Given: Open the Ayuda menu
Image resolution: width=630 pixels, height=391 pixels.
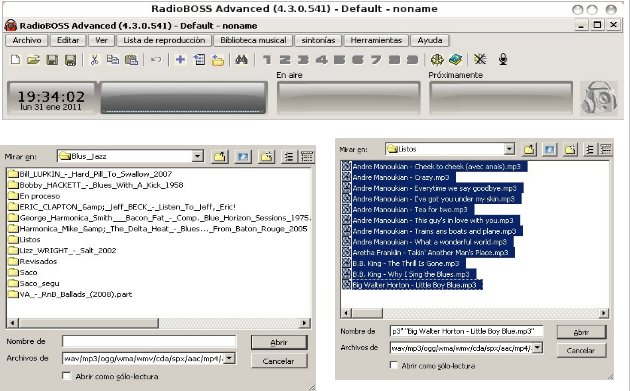Looking at the screenshot, I should (430, 40).
